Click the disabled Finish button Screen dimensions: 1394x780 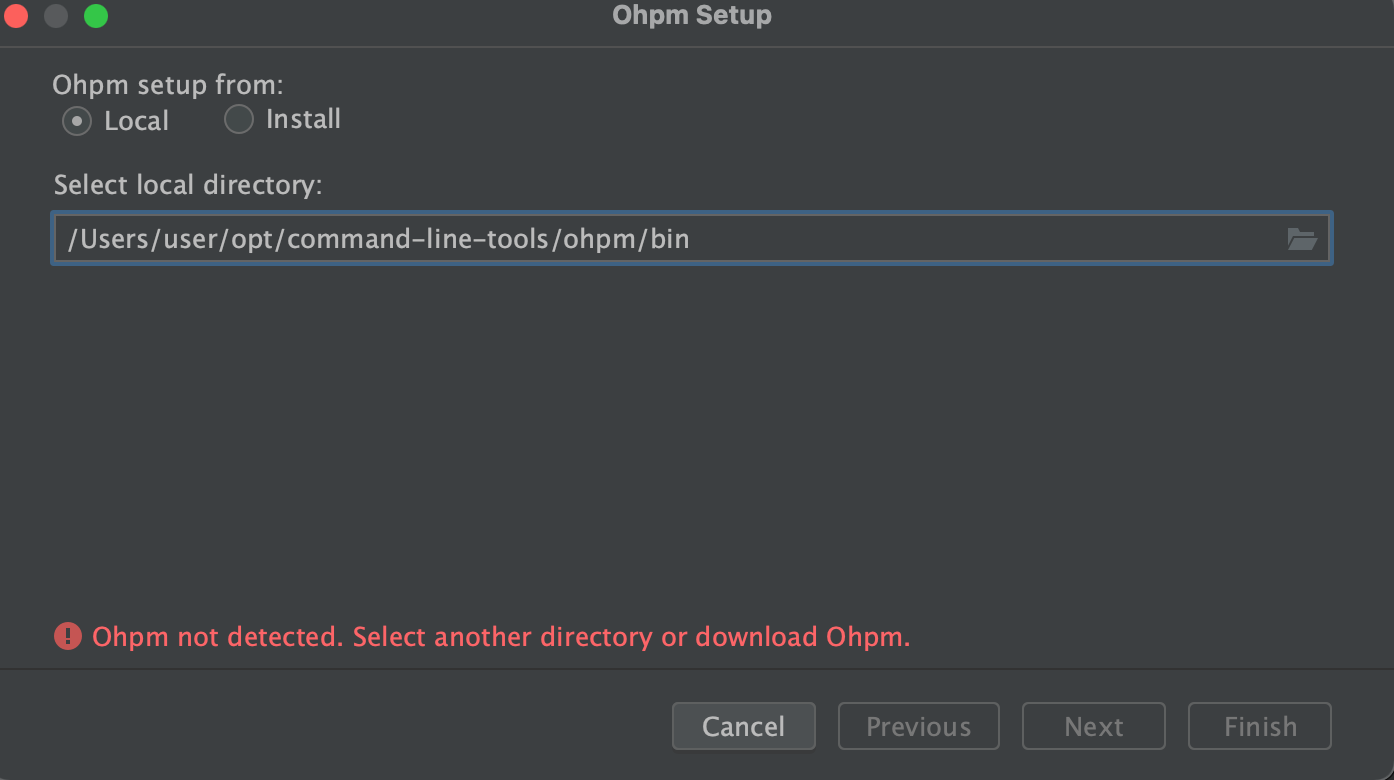click(x=1260, y=726)
